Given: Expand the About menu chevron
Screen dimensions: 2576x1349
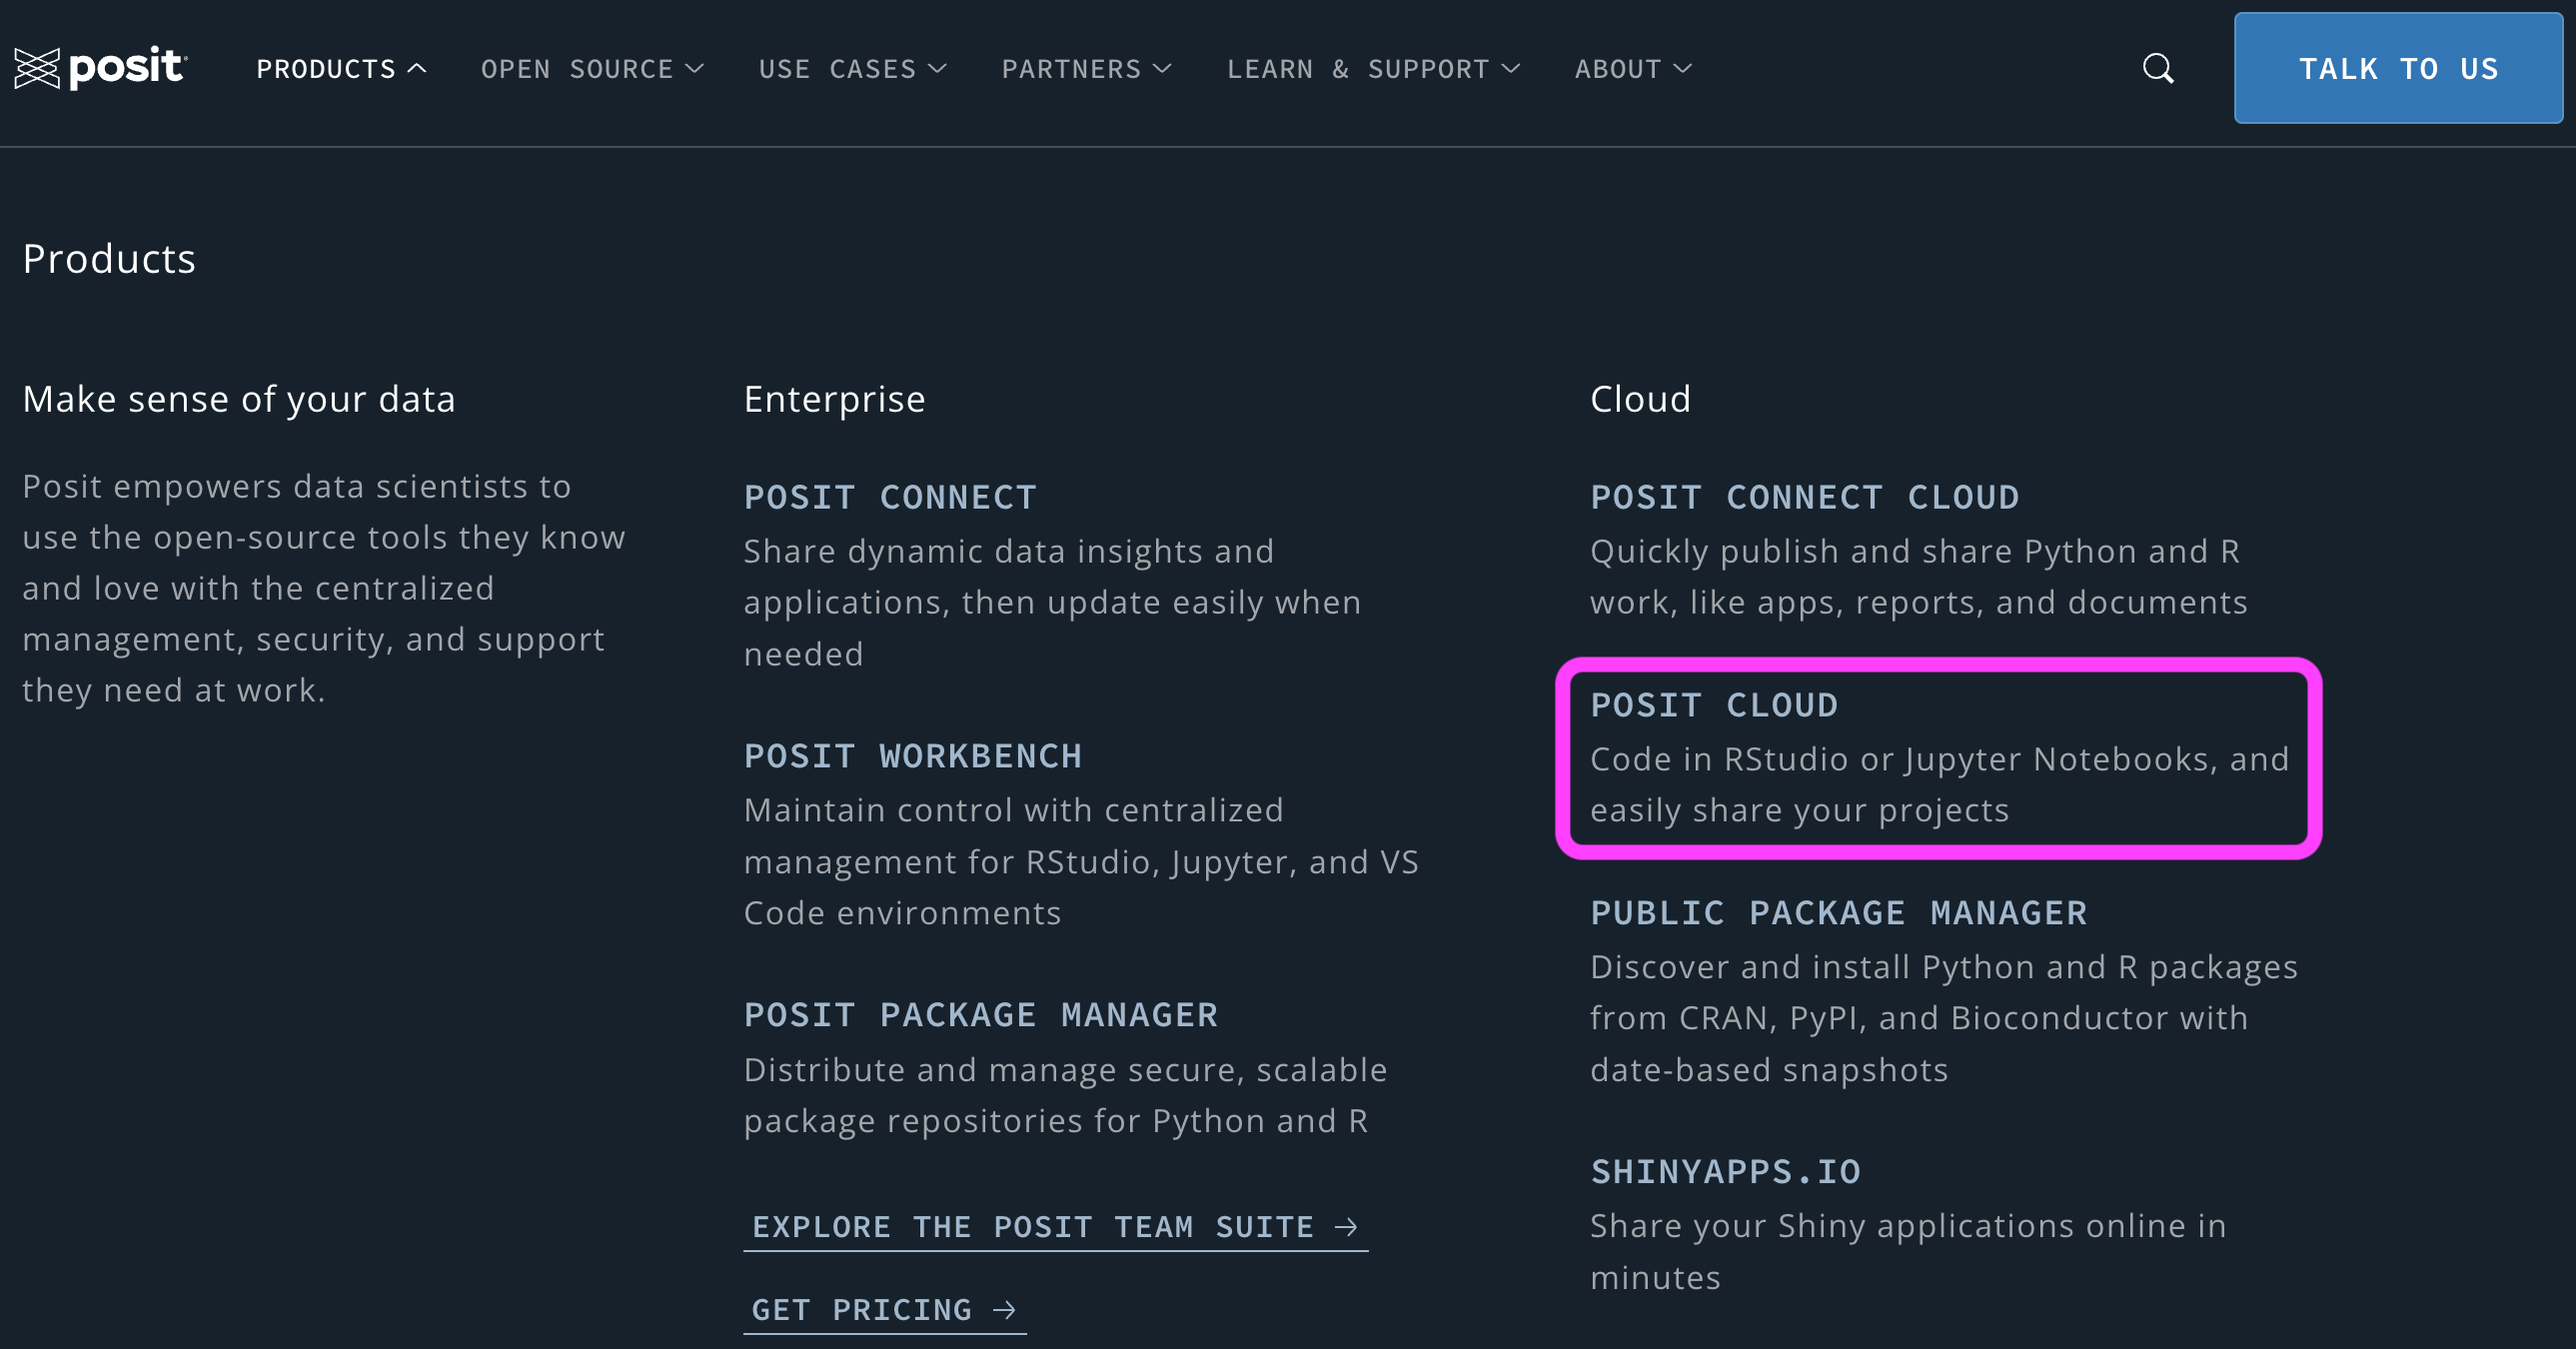Looking at the screenshot, I should (x=1683, y=68).
